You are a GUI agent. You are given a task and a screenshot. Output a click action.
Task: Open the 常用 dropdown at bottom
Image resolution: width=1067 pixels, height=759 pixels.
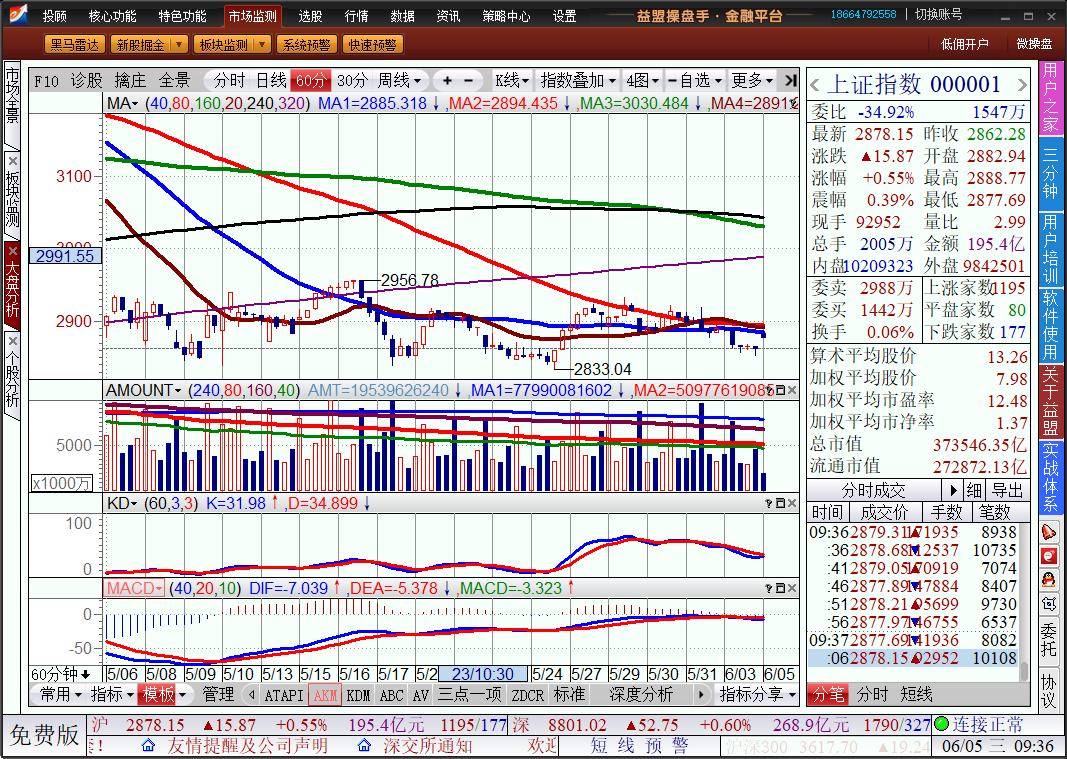click(60, 694)
